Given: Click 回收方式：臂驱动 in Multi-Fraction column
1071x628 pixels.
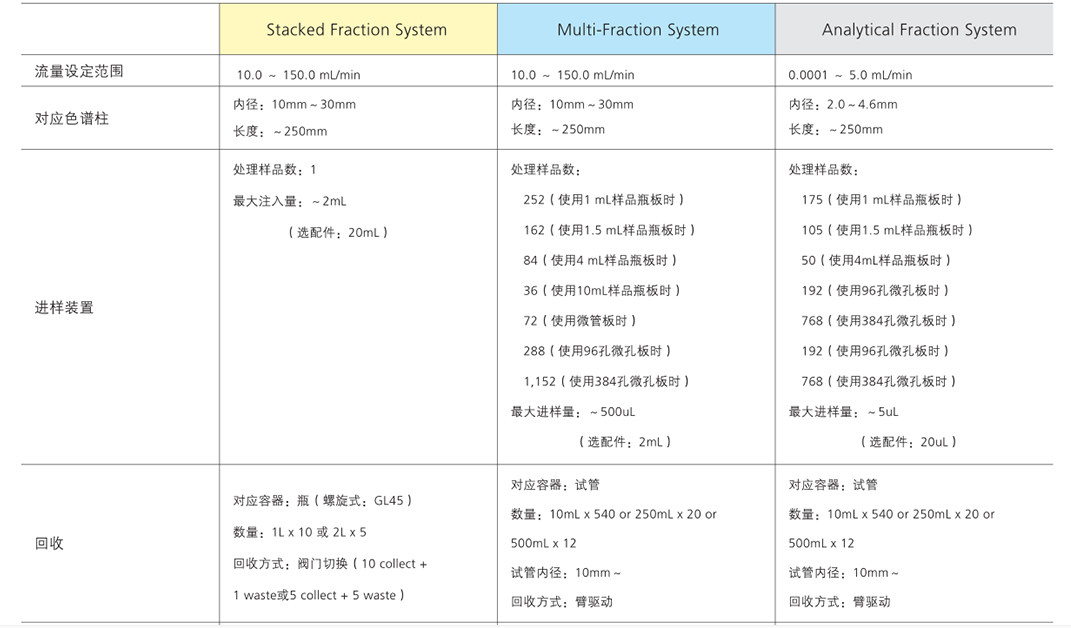Looking at the screenshot, I should (x=561, y=601).
